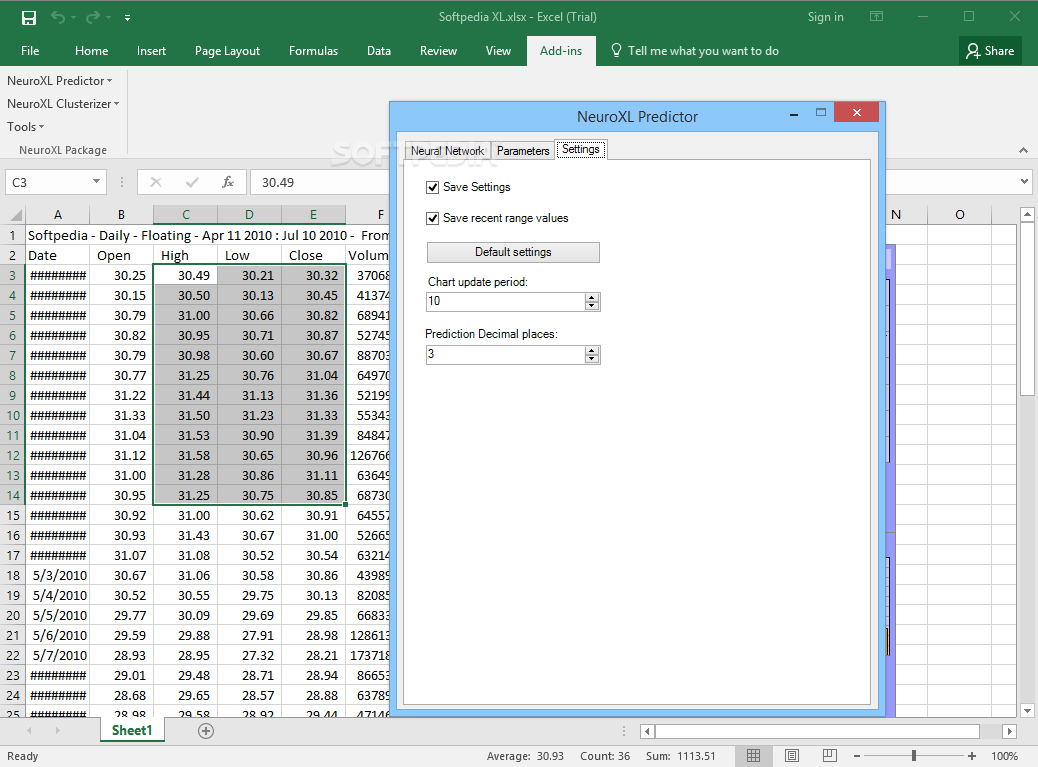Click the zoom out minus icon

(x=857, y=756)
